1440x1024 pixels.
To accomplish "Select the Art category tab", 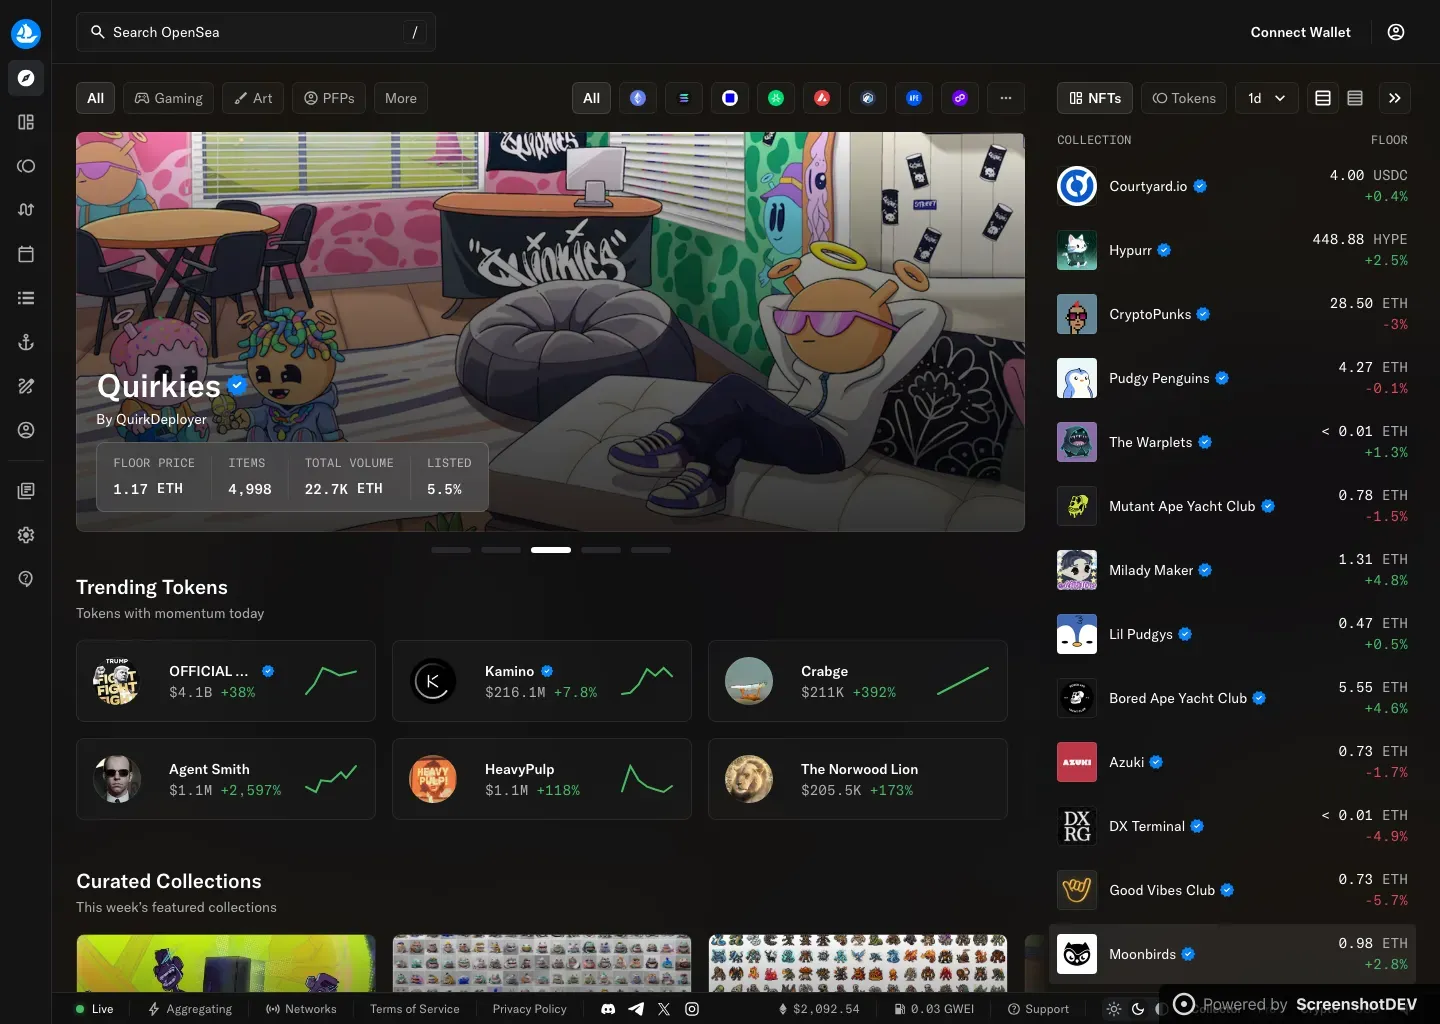I will (253, 98).
